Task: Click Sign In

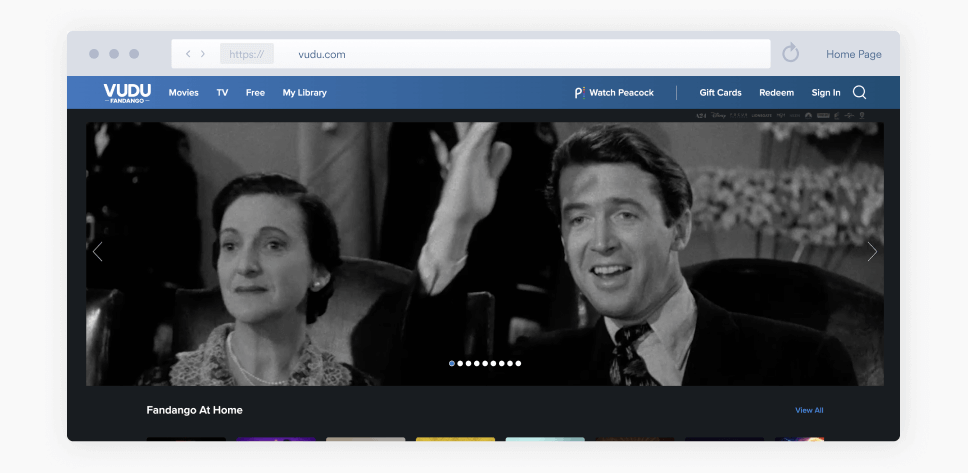Action: 826,93
